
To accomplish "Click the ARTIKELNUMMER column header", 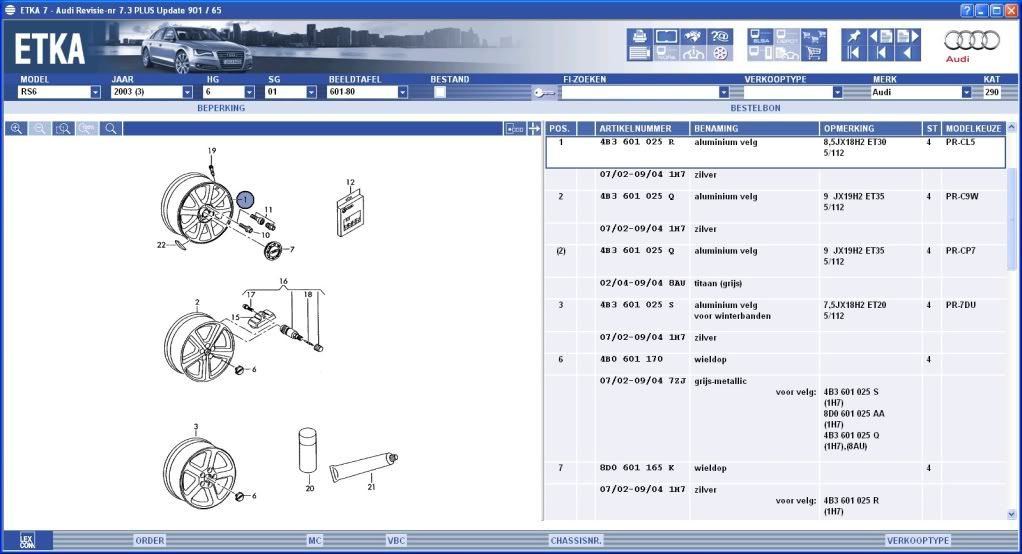I will (x=642, y=128).
